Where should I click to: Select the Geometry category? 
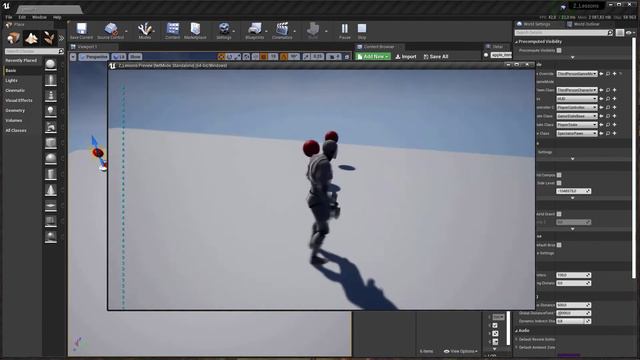tap(15, 111)
